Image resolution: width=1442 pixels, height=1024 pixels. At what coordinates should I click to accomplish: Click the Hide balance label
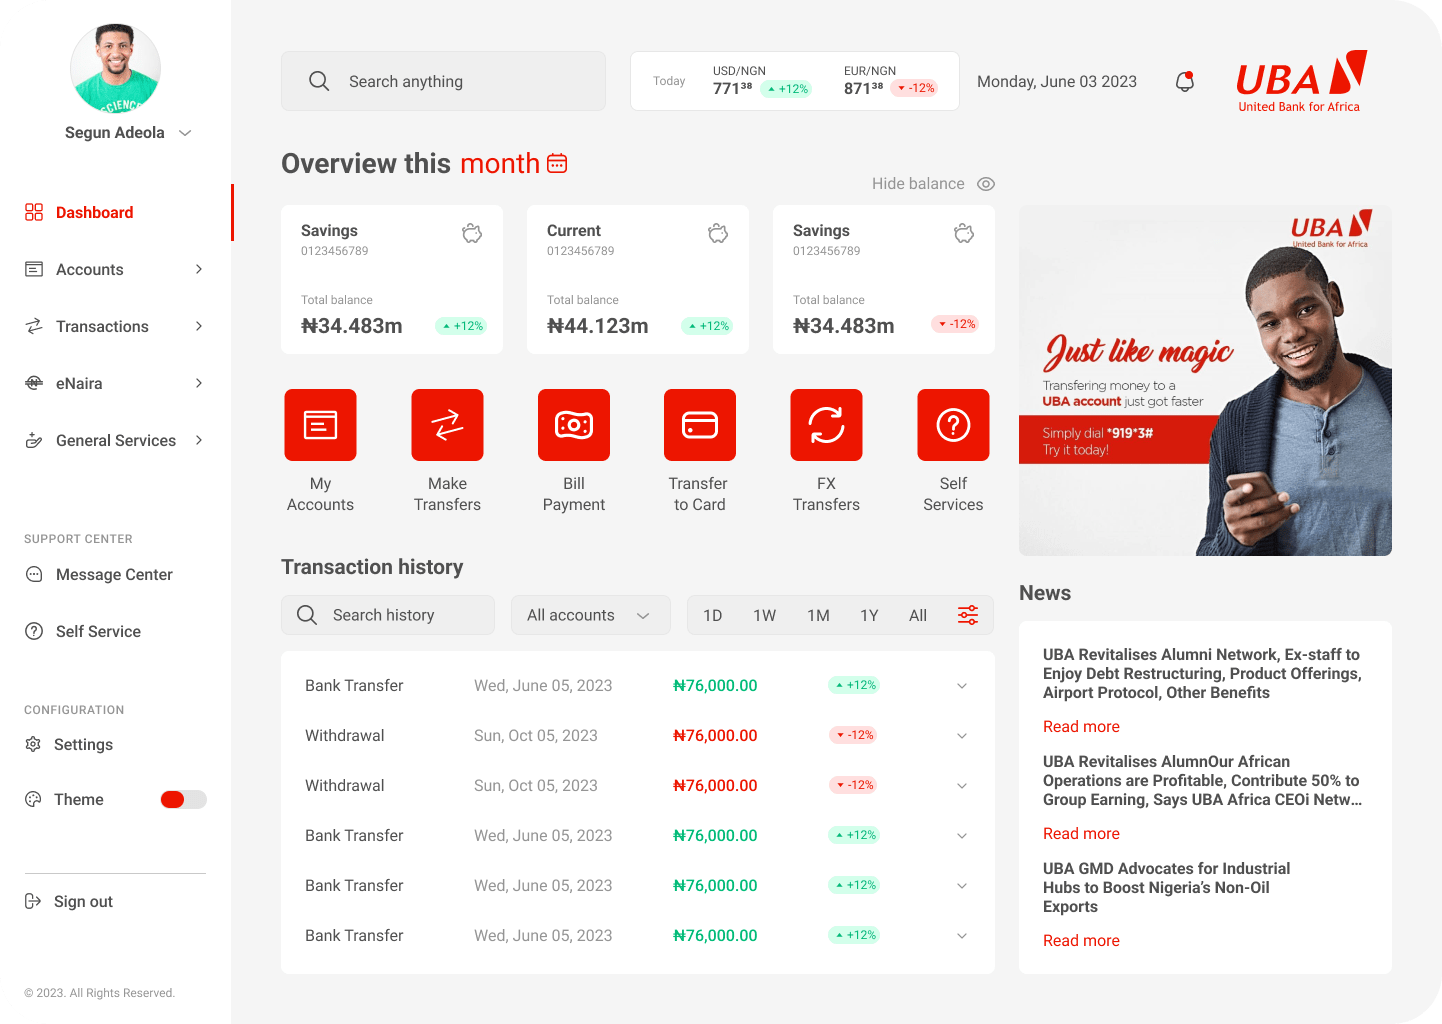coord(918,184)
